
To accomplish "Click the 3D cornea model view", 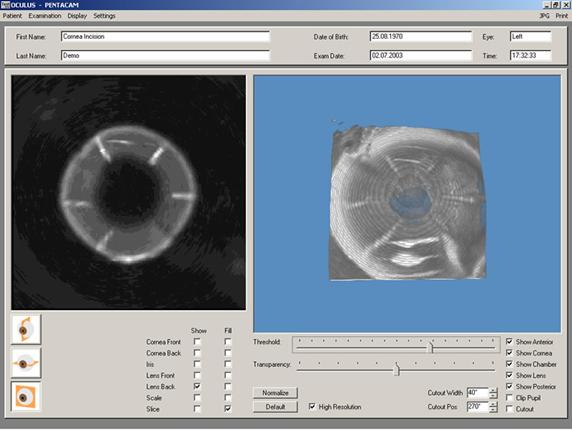I will click(x=407, y=204).
